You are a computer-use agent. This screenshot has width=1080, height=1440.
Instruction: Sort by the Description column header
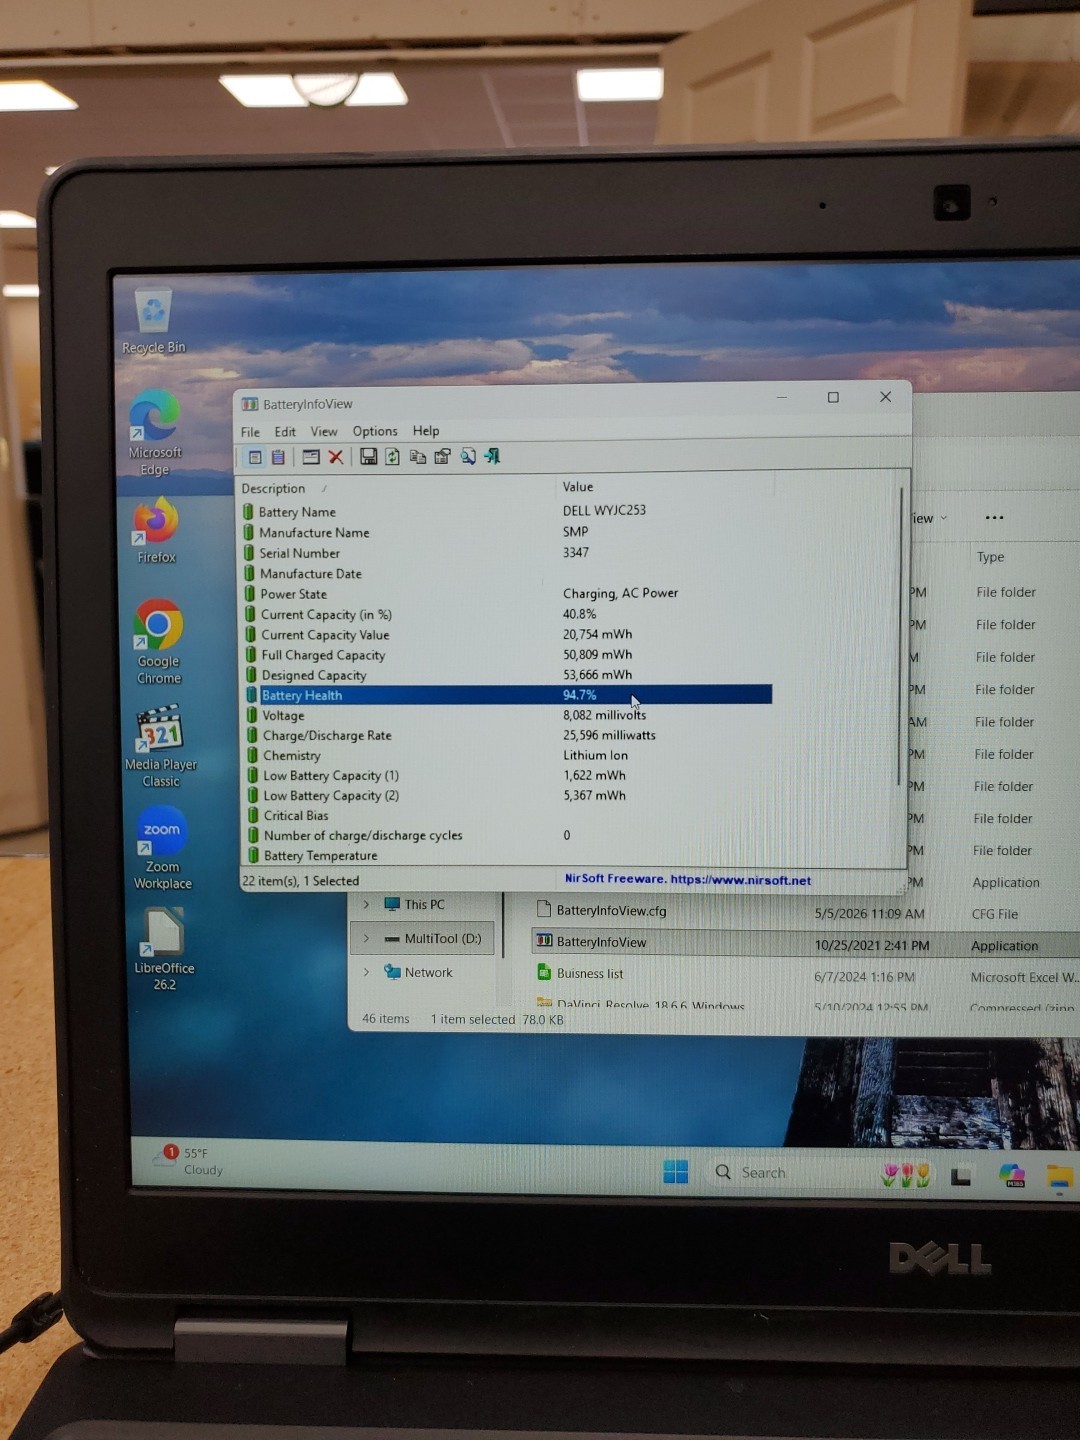[x=396, y=488]
